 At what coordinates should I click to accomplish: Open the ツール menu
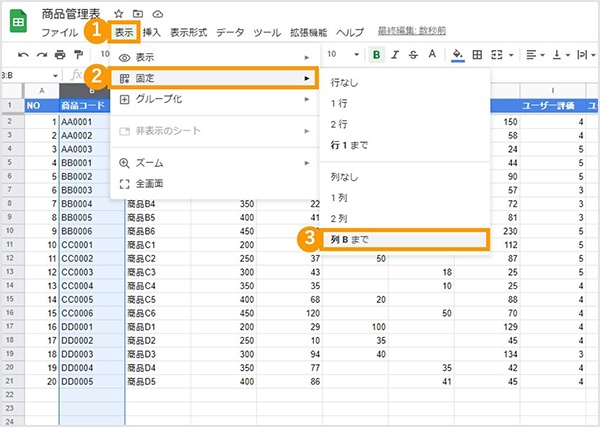pyautogui.click(x=267, y=33)
